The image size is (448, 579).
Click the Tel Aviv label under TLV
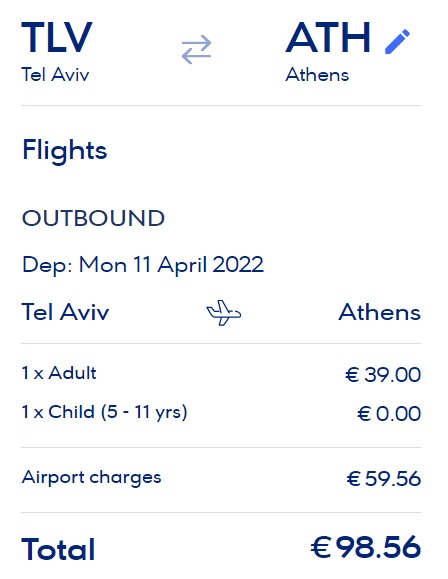pyautogui.click(x=55, y=74)
